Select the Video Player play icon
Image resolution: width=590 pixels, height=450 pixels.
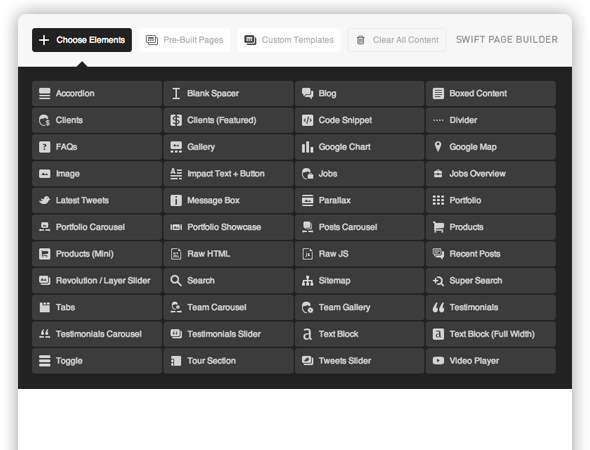[438, 360]
